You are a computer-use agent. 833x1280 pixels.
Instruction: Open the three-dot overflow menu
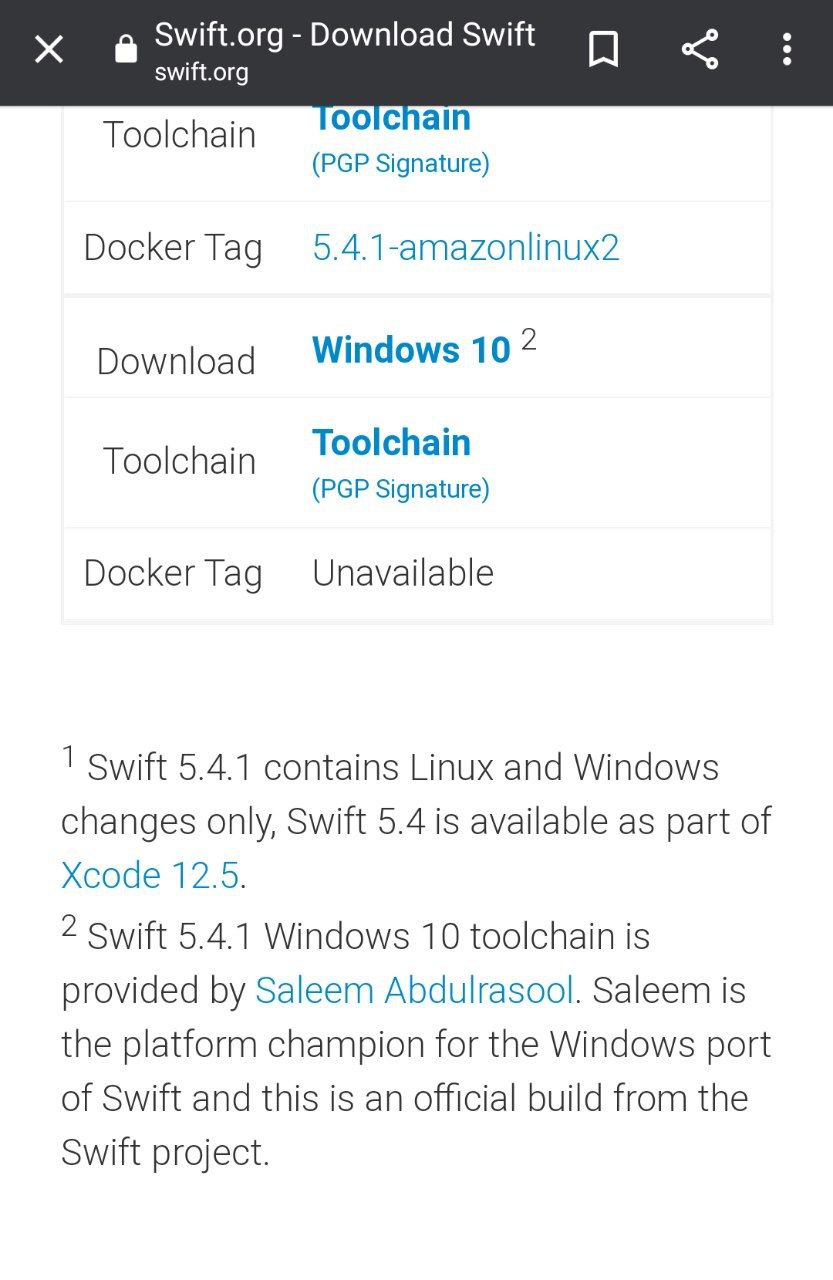[787, 49]
